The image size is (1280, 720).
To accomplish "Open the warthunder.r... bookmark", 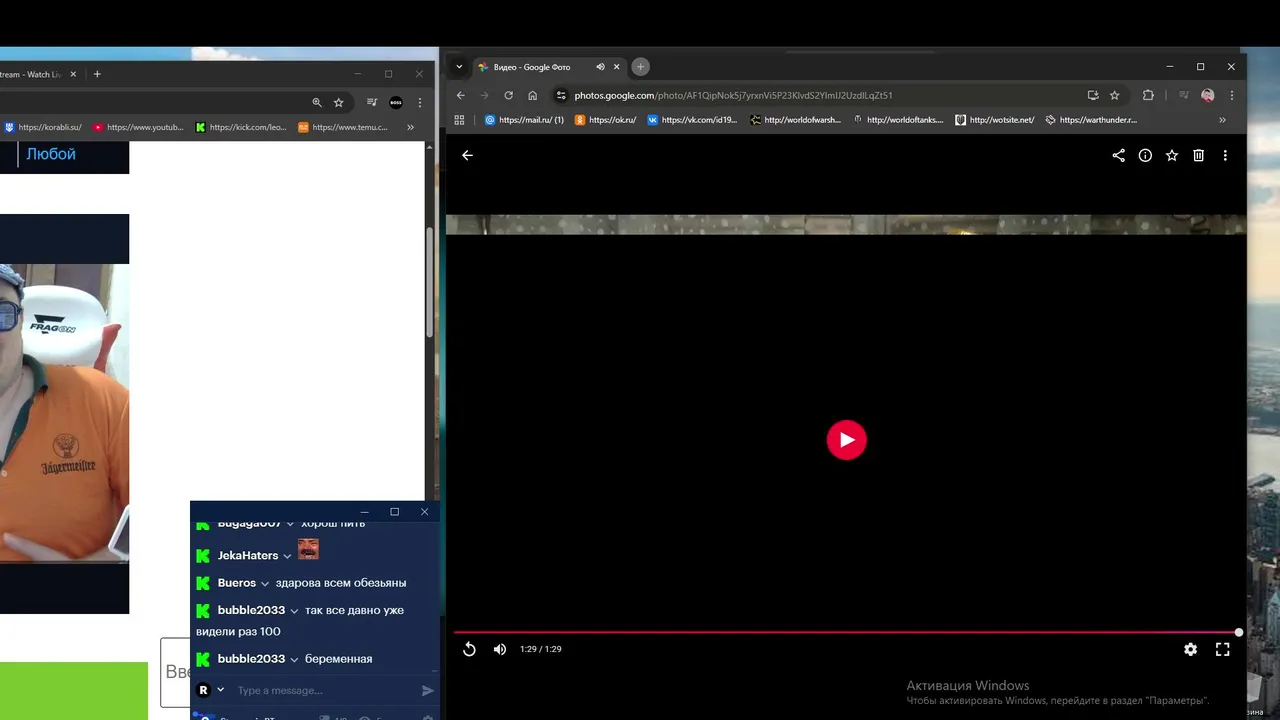I will click(x=1091, y=120).
